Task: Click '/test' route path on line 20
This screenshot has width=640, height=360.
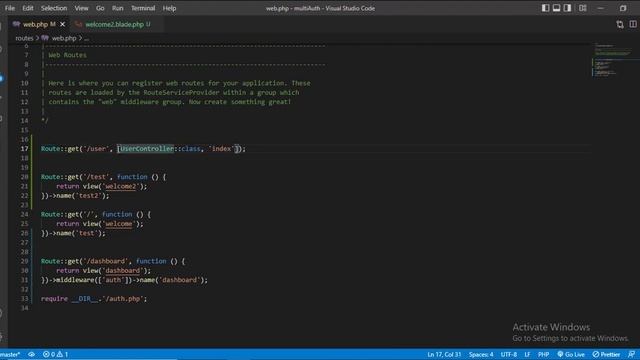Action: point(96,177)
